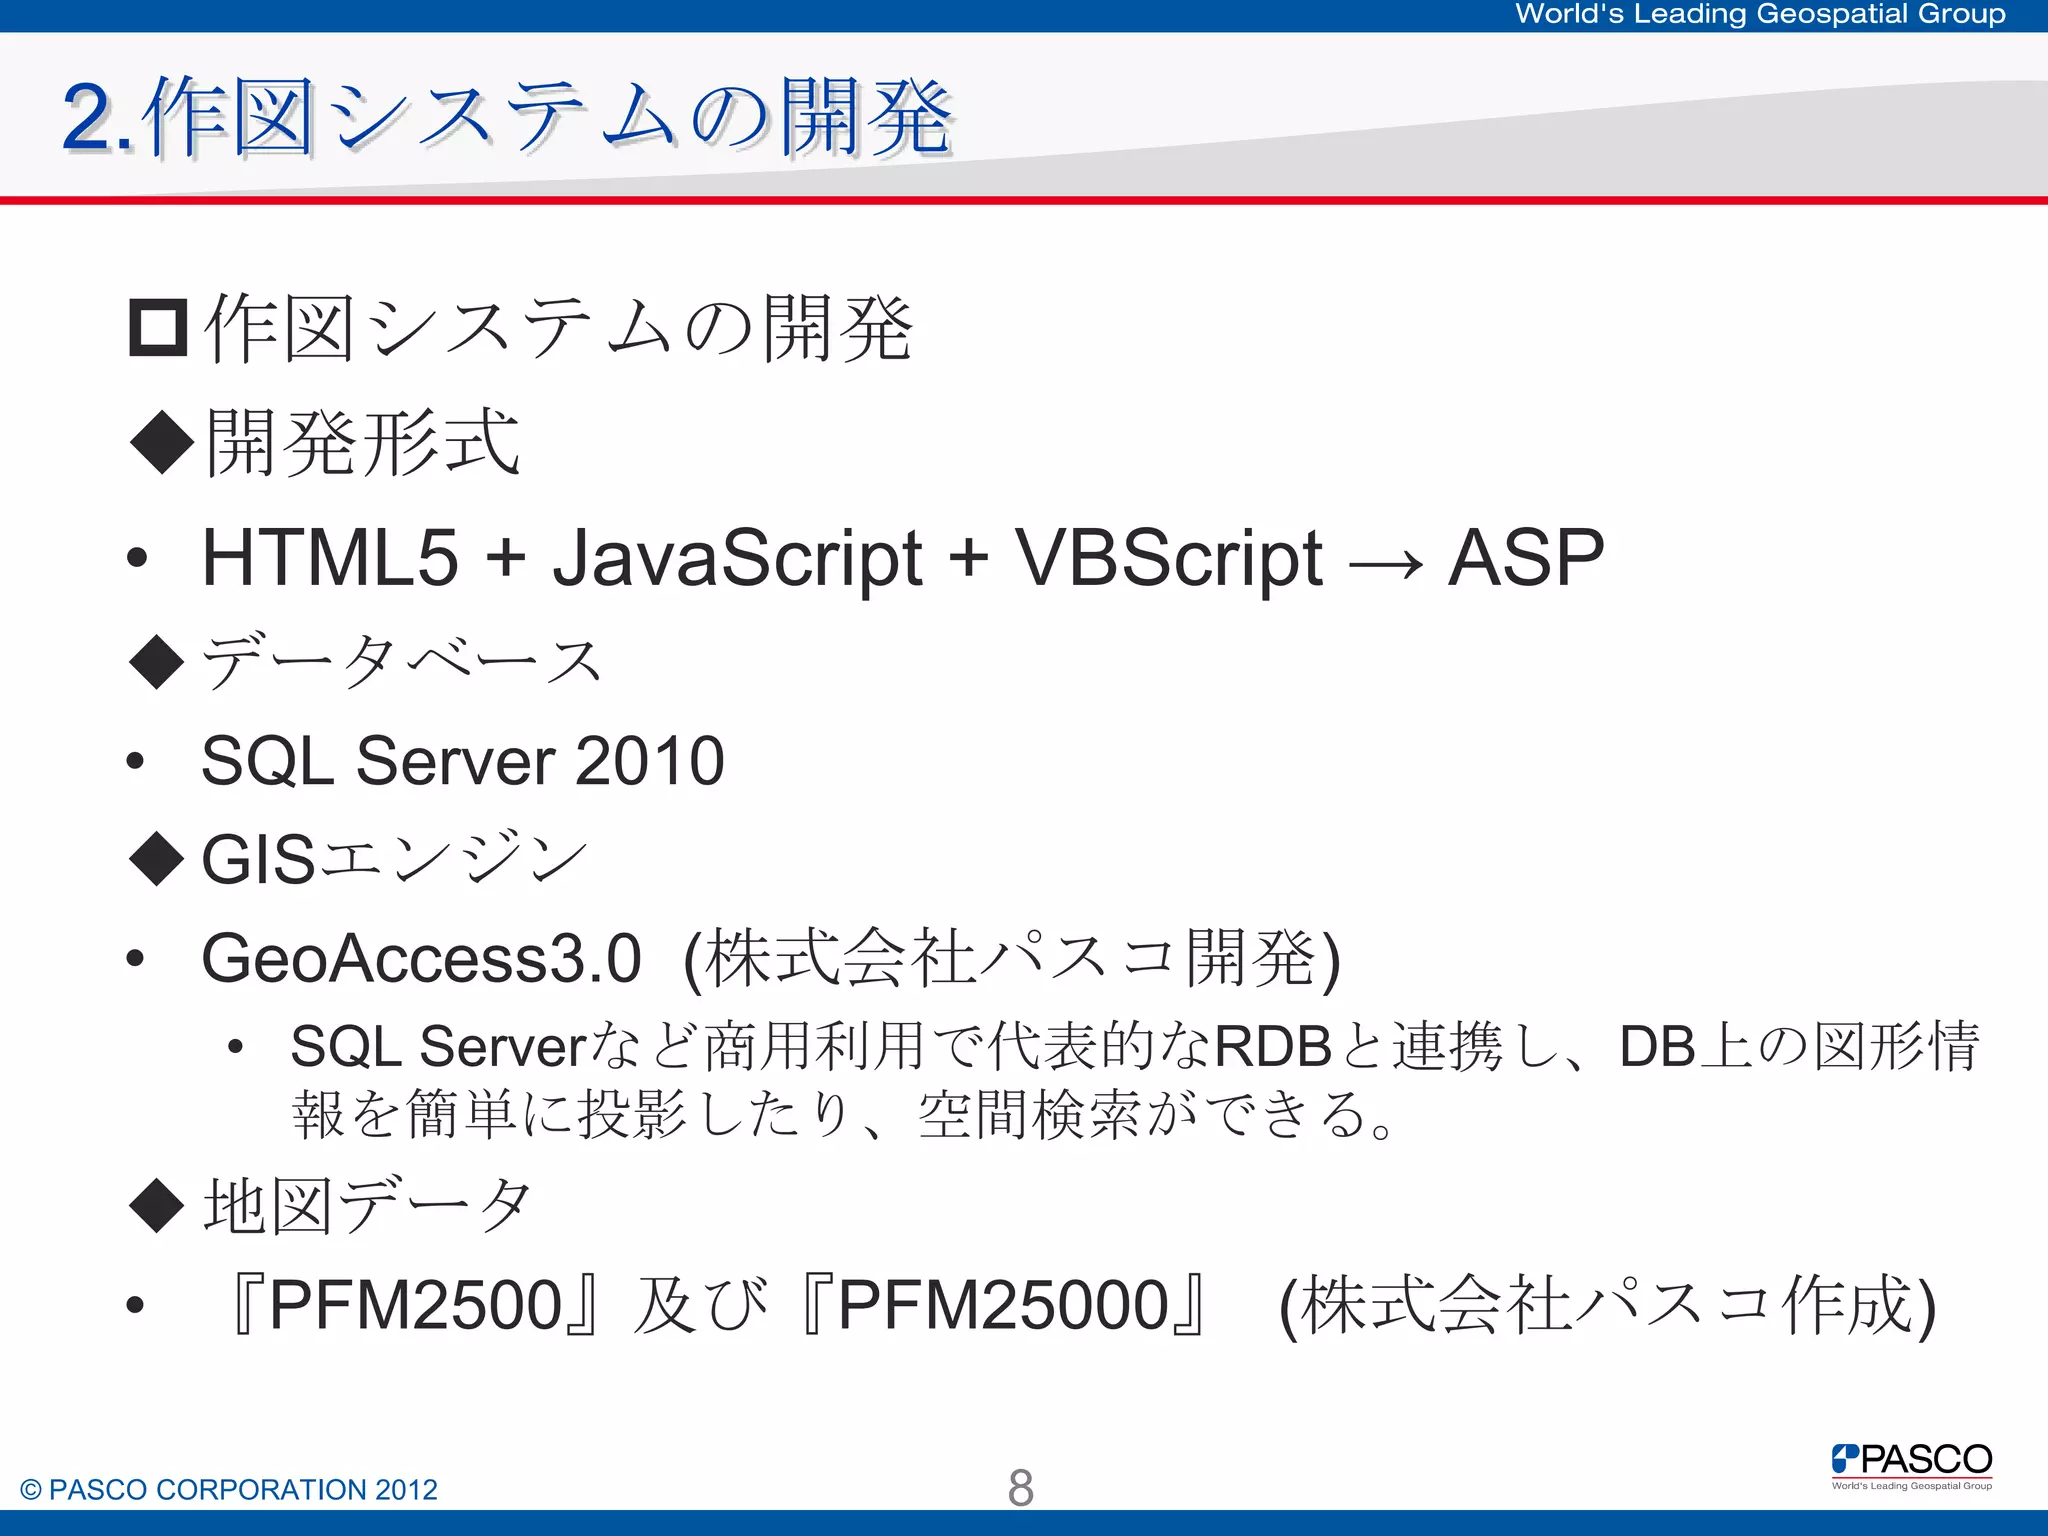The width and height of the screenshot is (2048, 1536).
Task: Select the SQL Server 2010 bullet
Action: click(x=462, y=761)
